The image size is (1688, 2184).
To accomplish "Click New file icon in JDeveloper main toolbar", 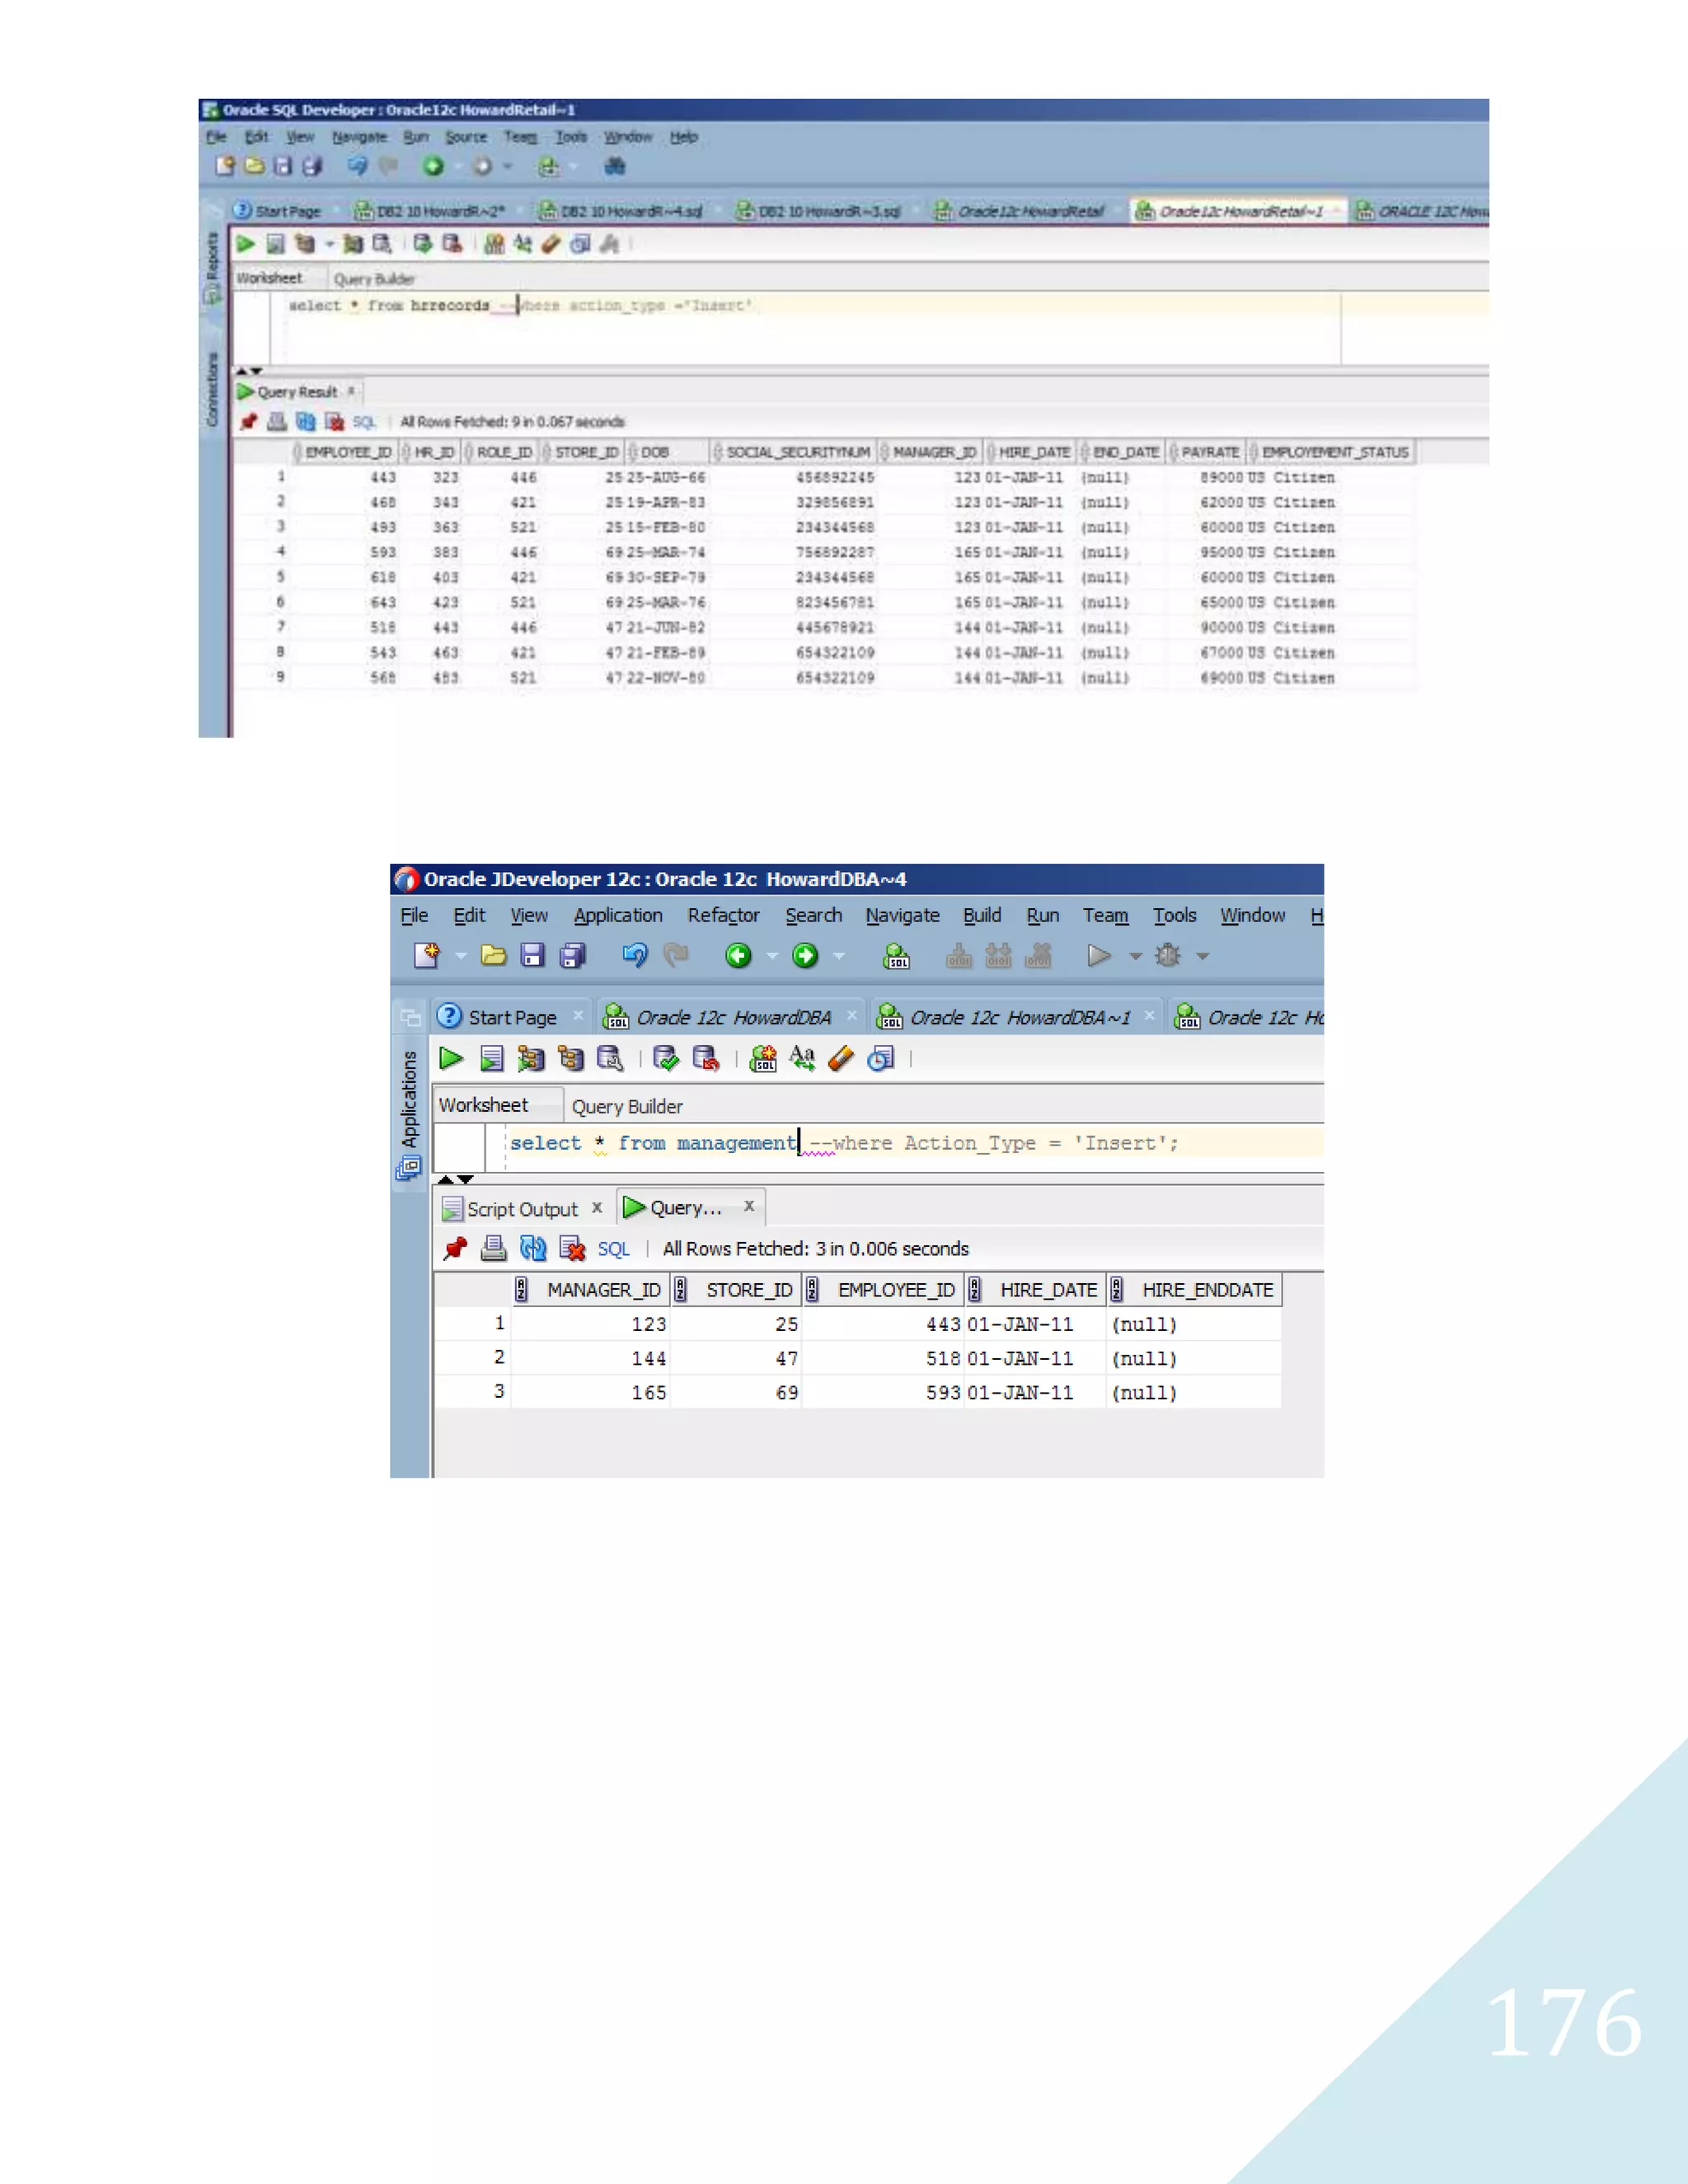I will pyautogui.click(x=427, y=956).
